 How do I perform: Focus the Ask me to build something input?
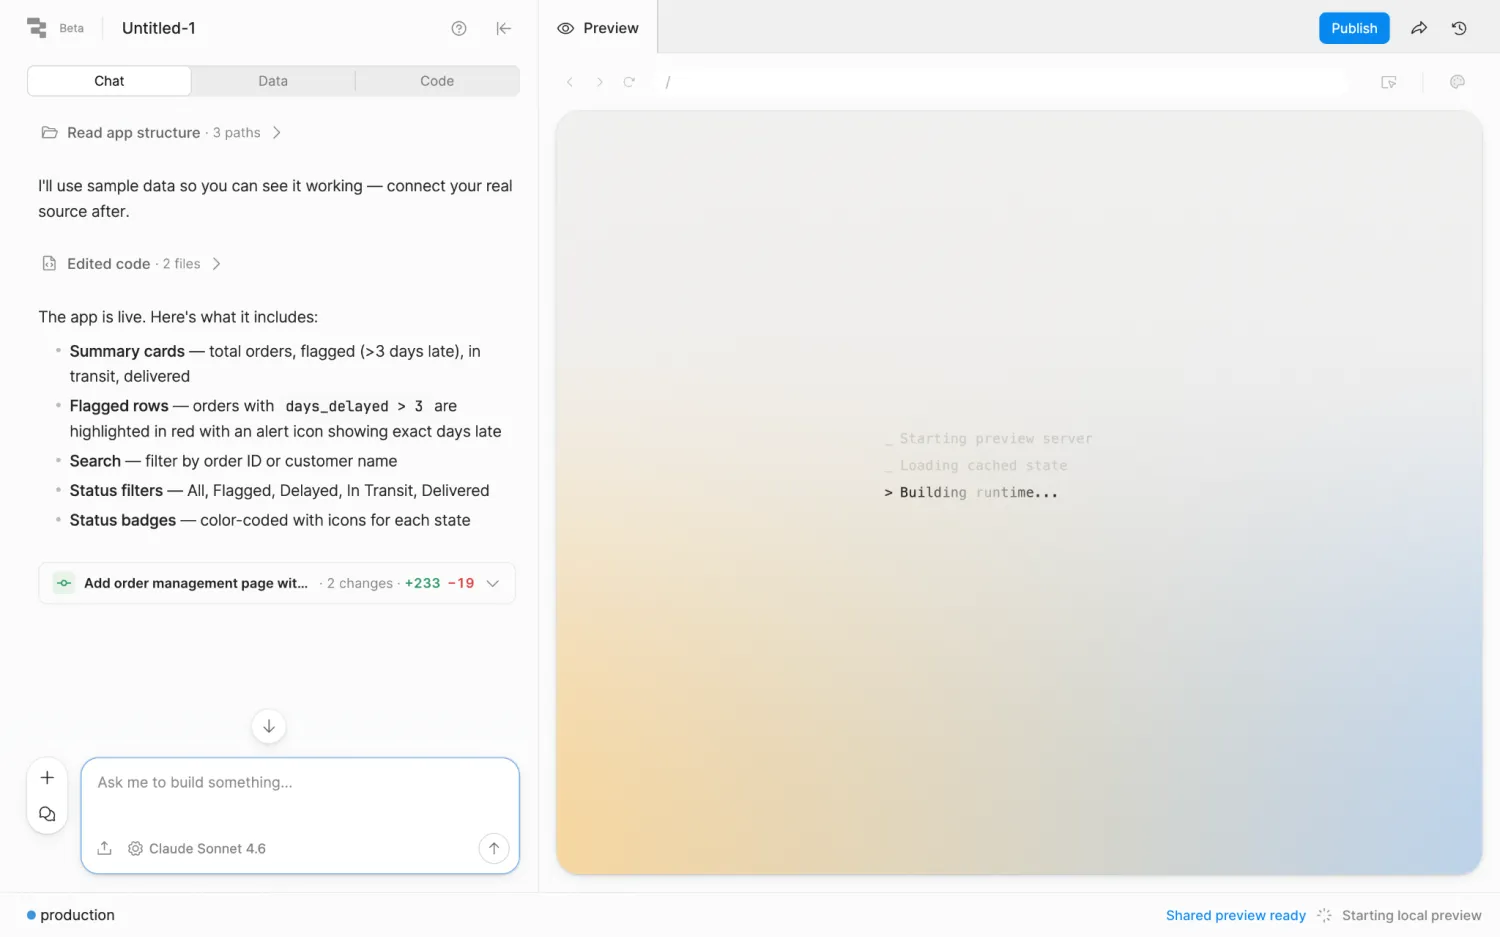click(x=299, y=783)
